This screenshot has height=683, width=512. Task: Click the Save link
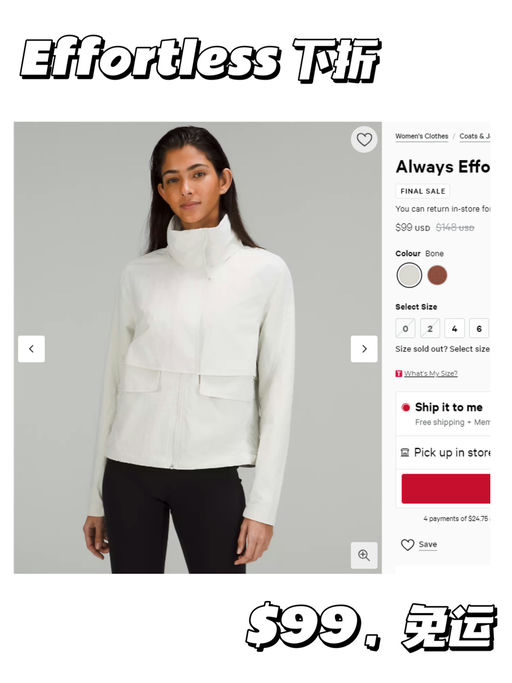(427, 544)
